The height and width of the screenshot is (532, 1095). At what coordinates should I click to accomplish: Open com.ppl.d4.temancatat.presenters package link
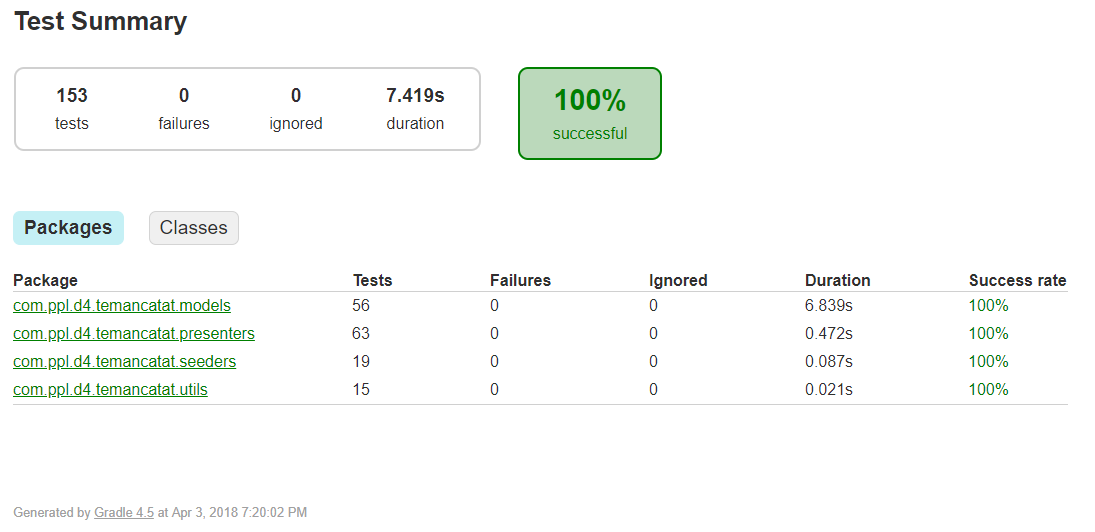click(x=134, y=334)
